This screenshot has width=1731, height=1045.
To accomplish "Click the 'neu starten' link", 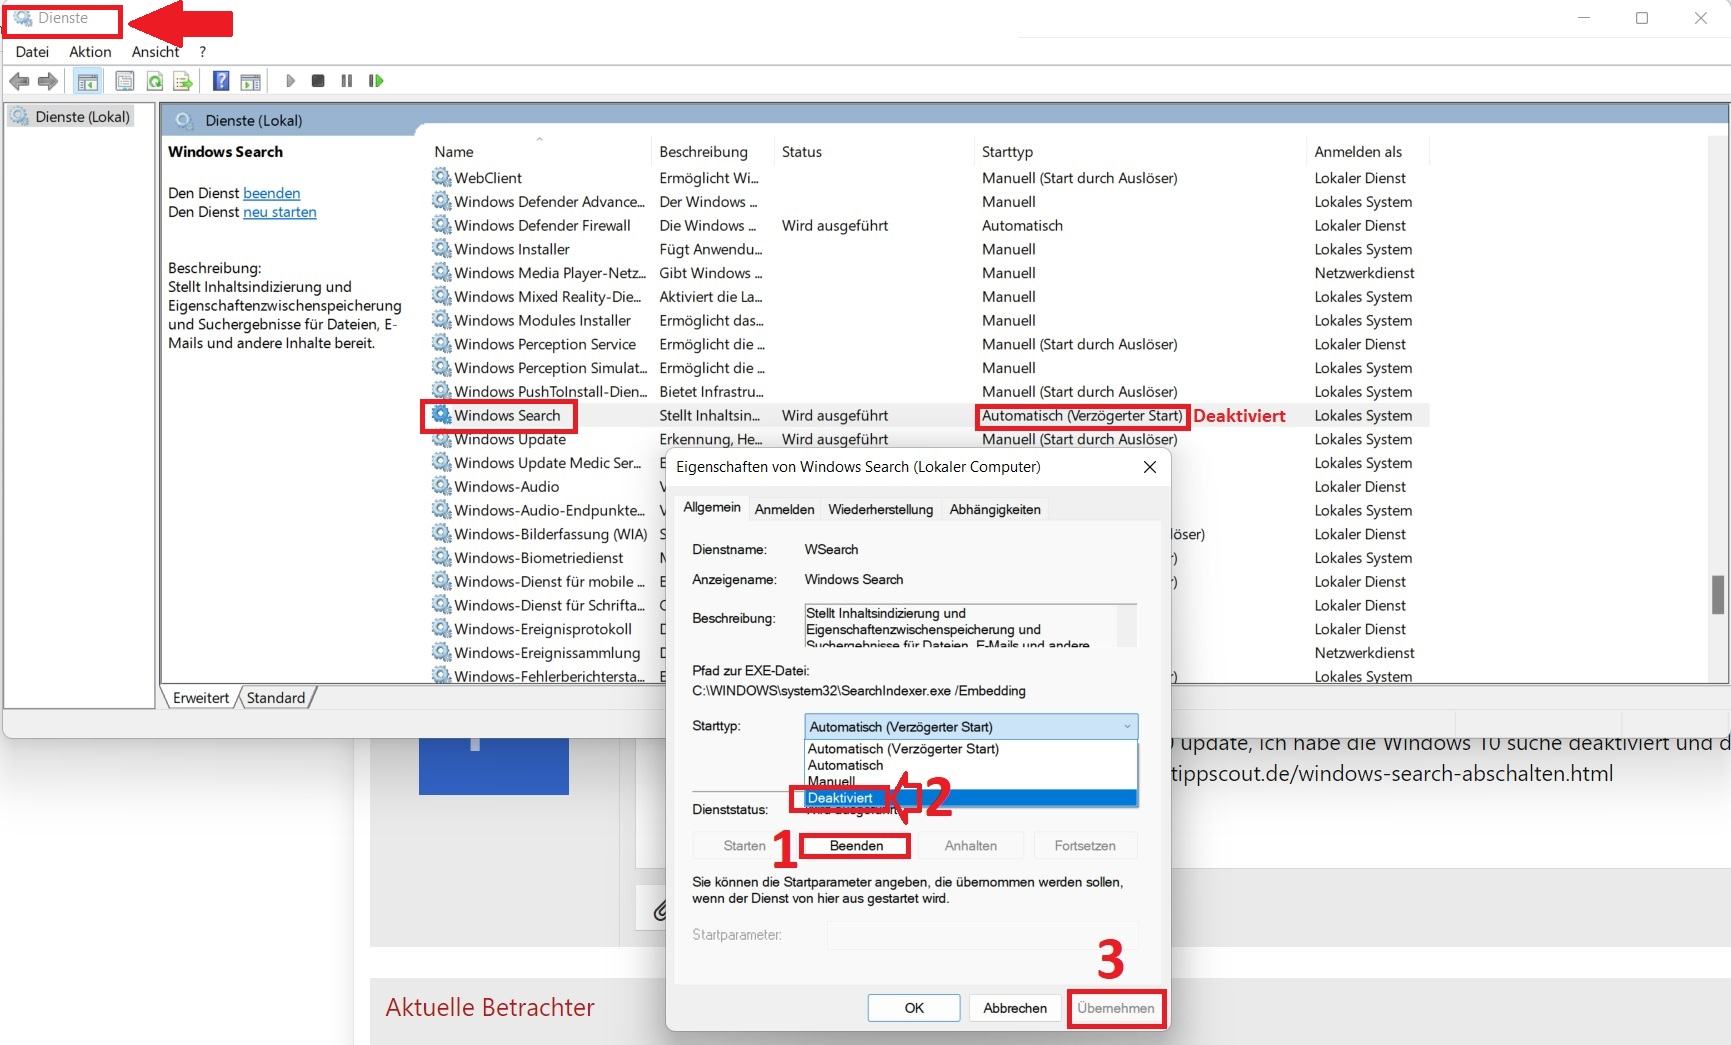I will (280, 212).
